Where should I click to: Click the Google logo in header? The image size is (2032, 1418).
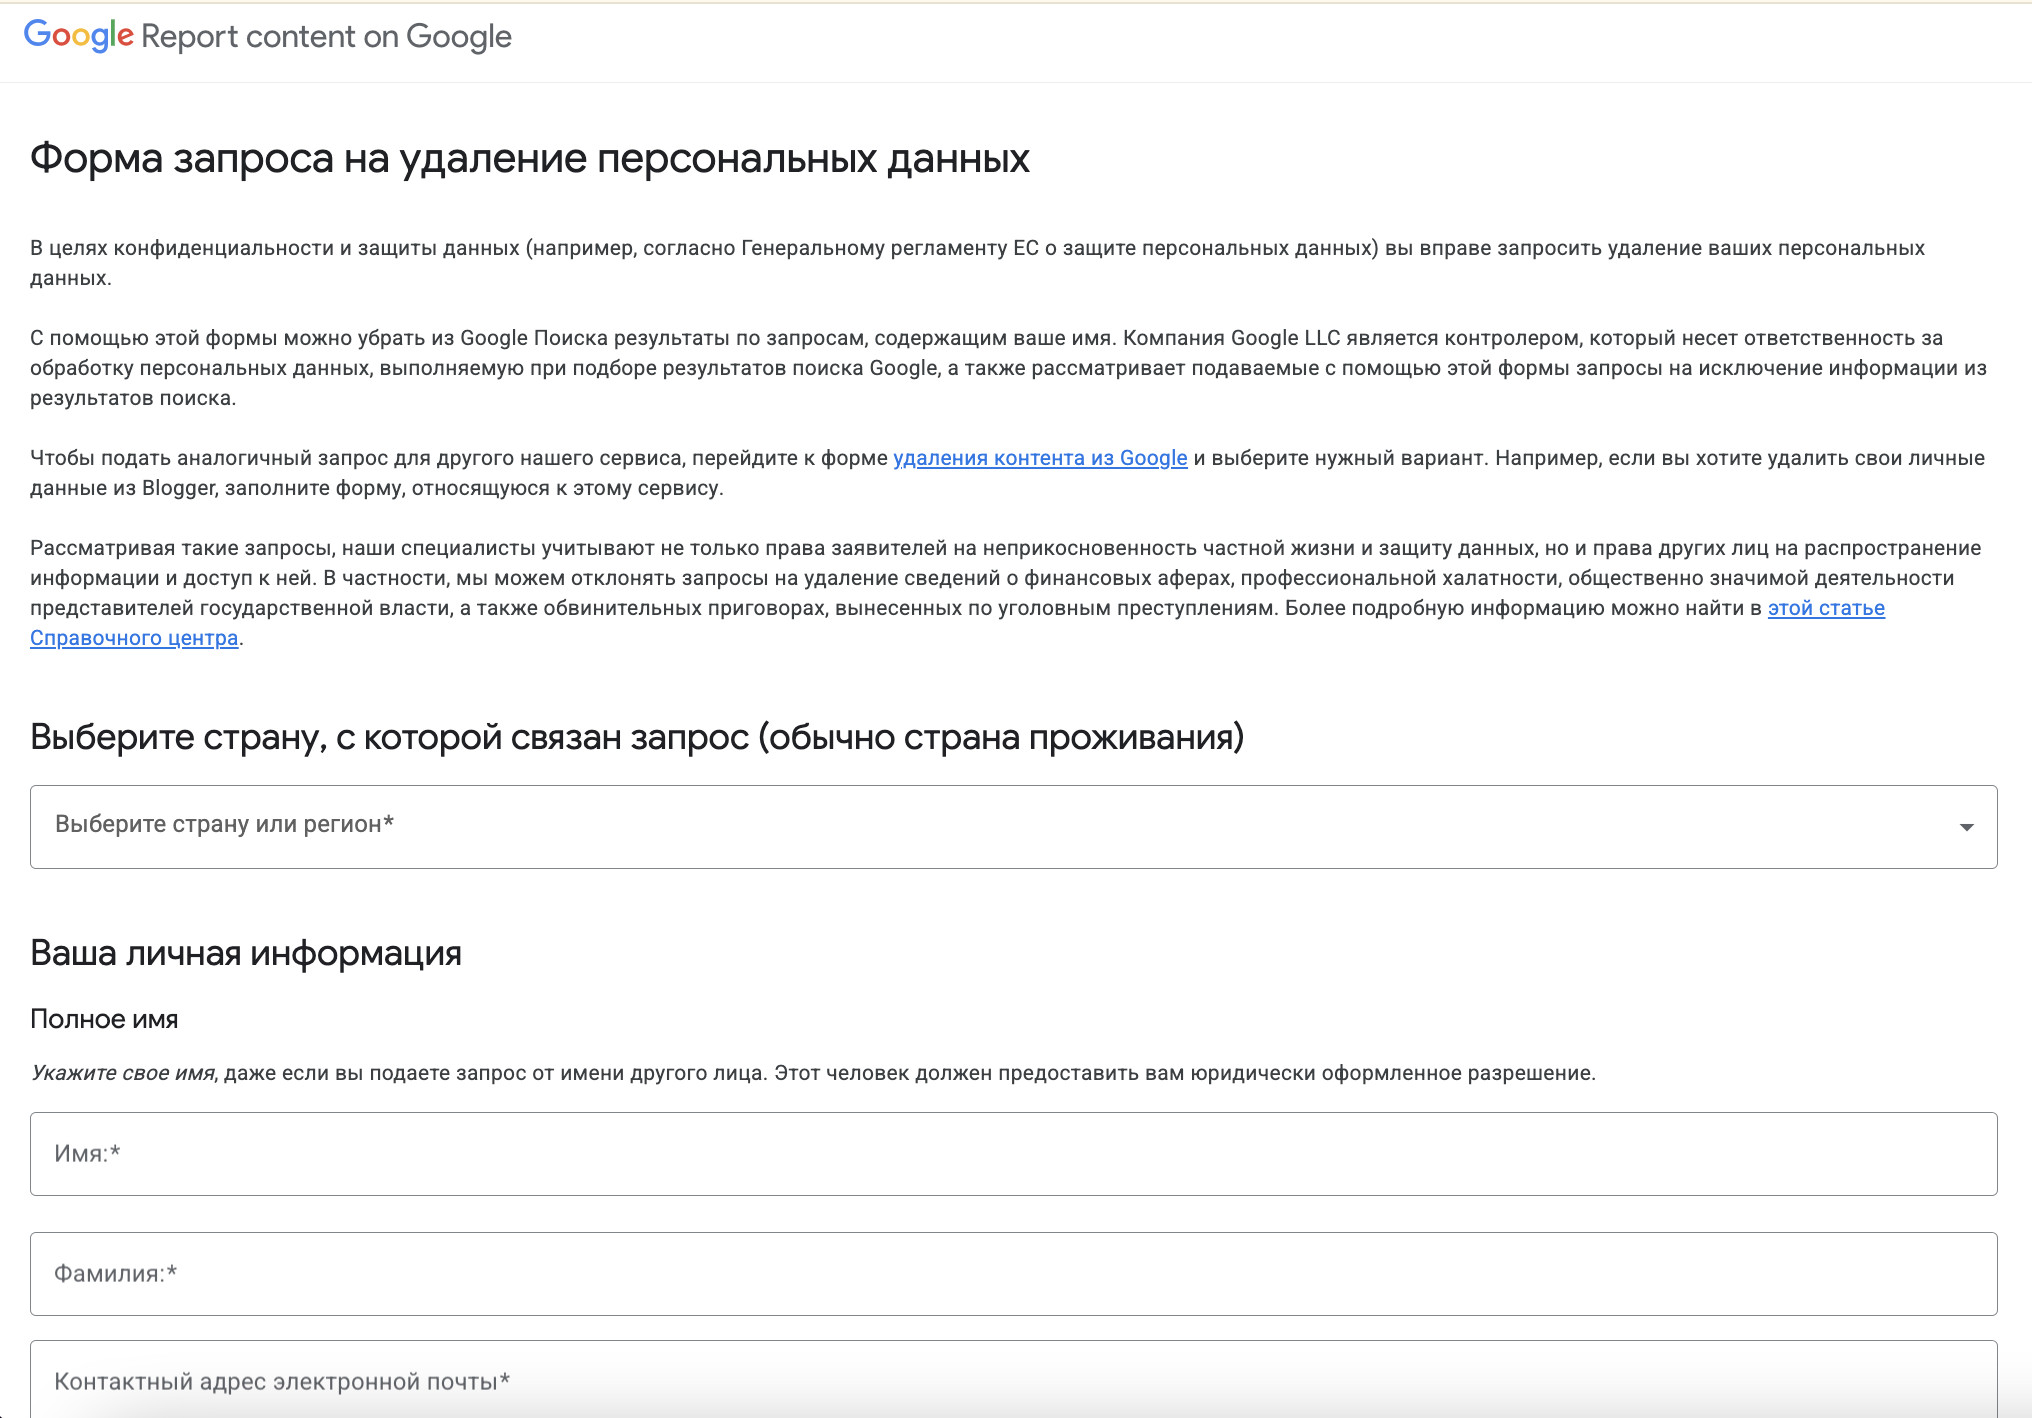pyautogui.click(x=78, y=36)
